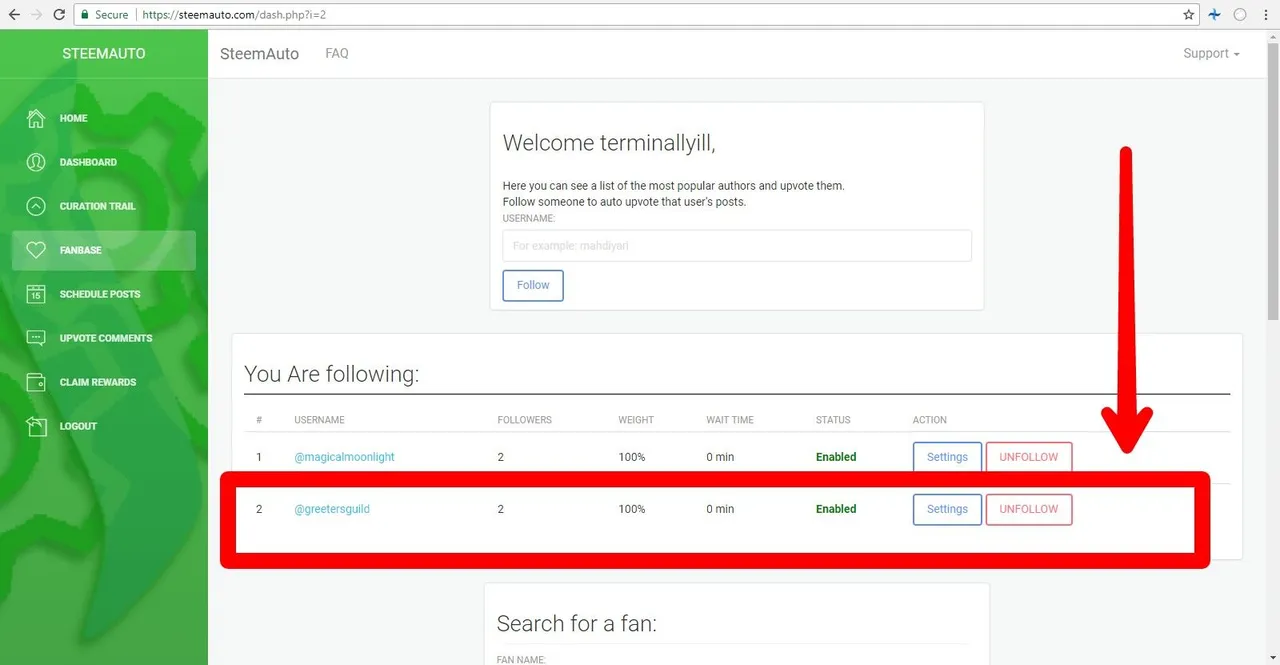The image size is (1280, 665).
Task: Open CLAIM REWARDS in the sidebar
Action: coord(104,382)
